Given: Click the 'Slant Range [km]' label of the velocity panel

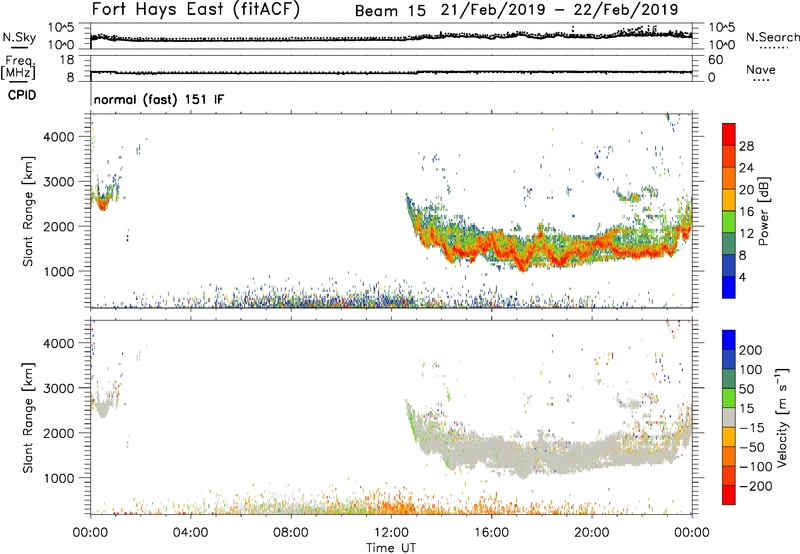Looking at the screenshot, I should (28, 417).
